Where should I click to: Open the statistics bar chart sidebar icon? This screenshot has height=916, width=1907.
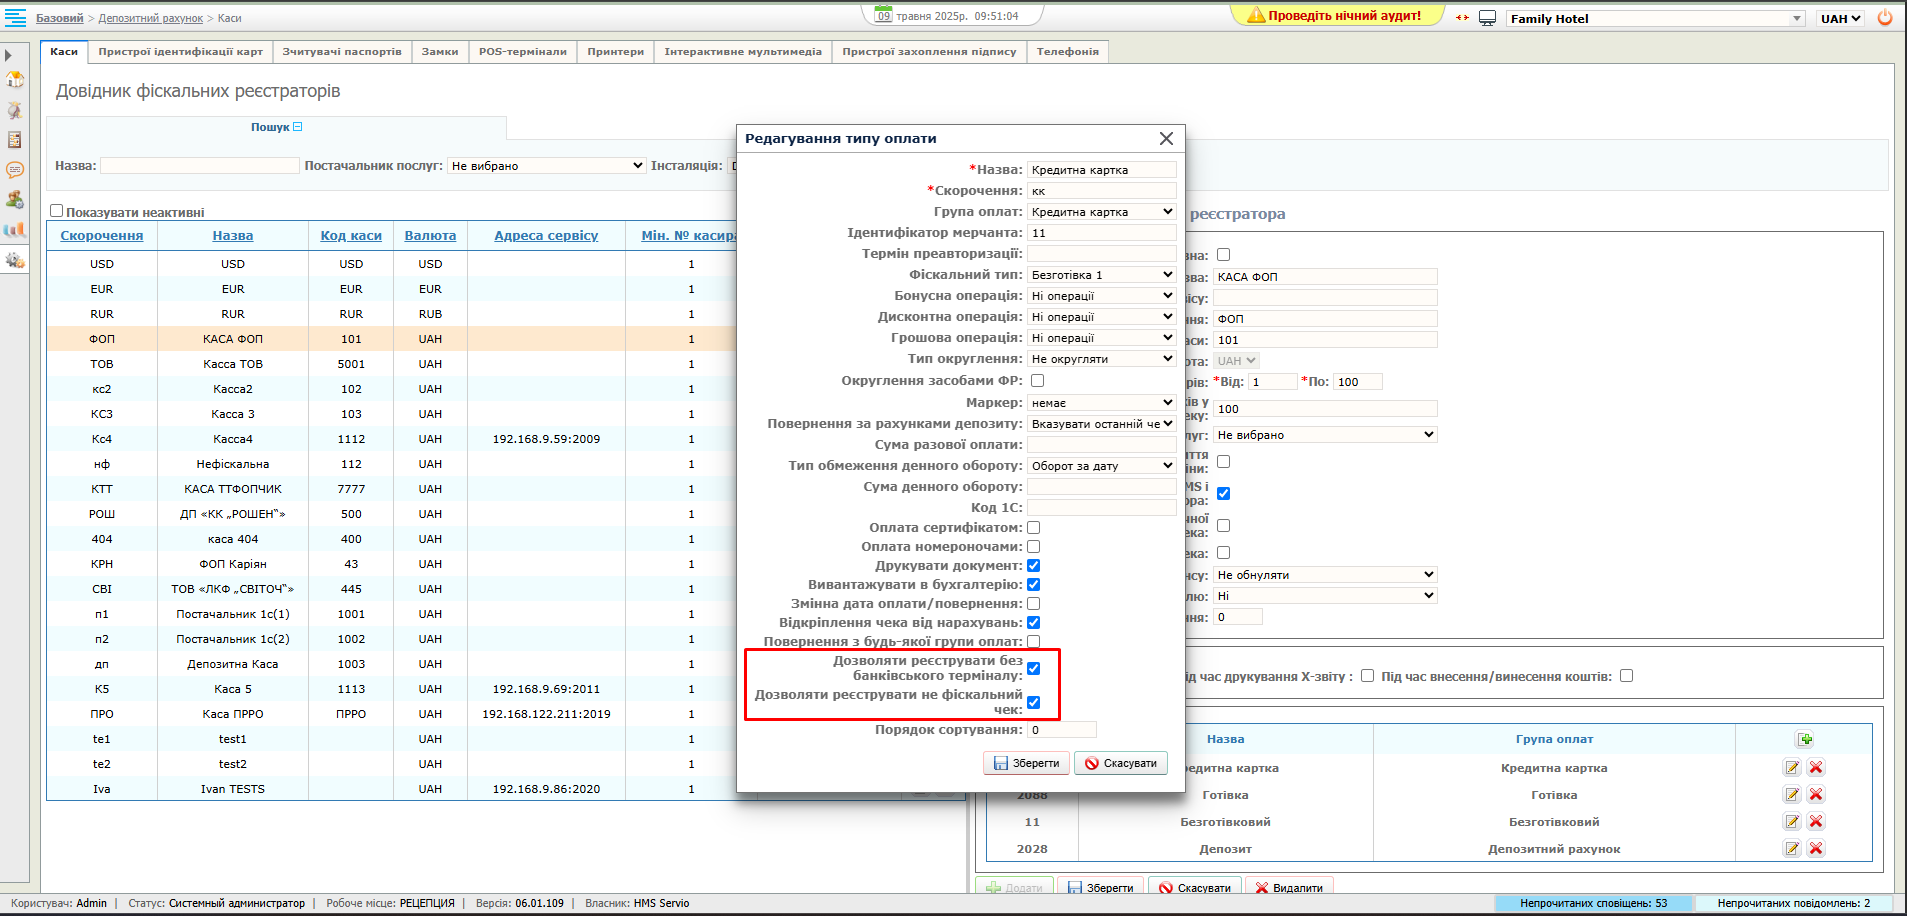pyautogui.click(x=15, y=230)
